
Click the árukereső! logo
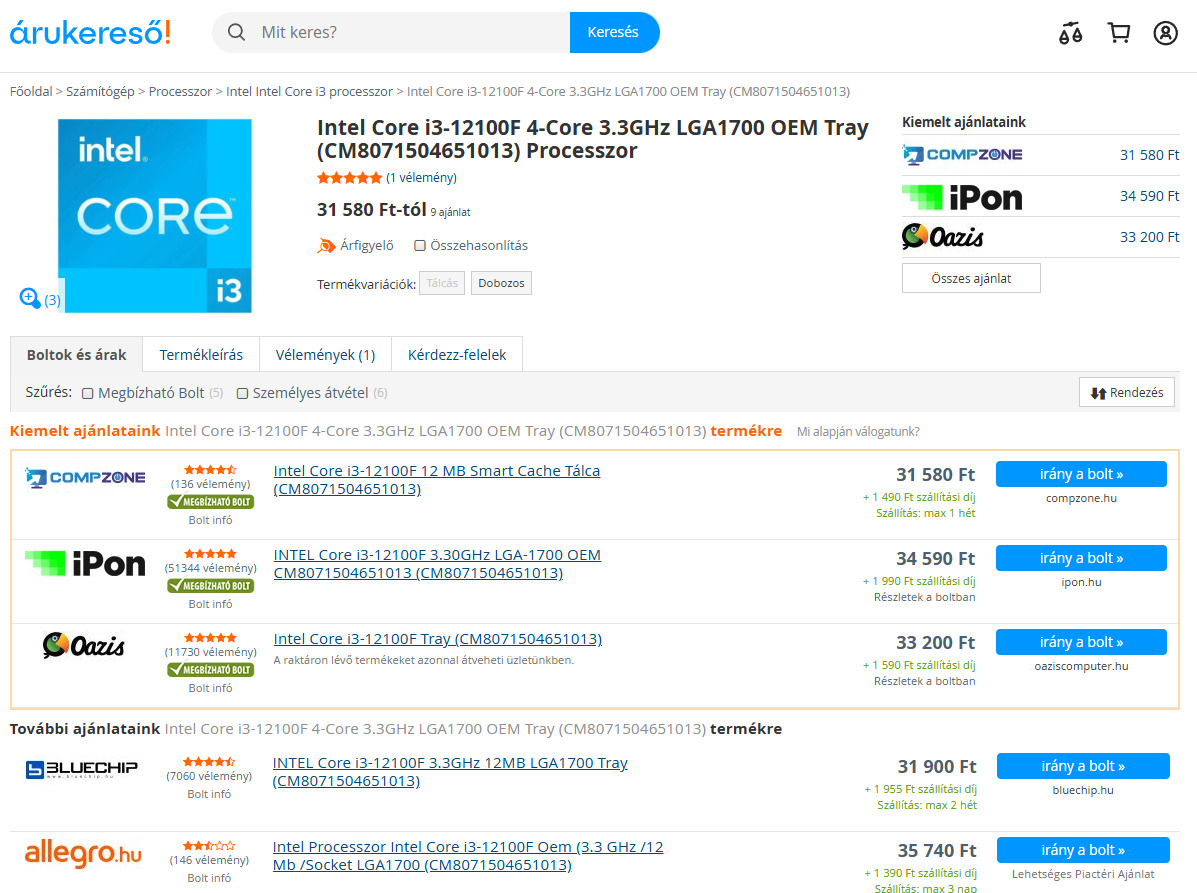point(90,32)
